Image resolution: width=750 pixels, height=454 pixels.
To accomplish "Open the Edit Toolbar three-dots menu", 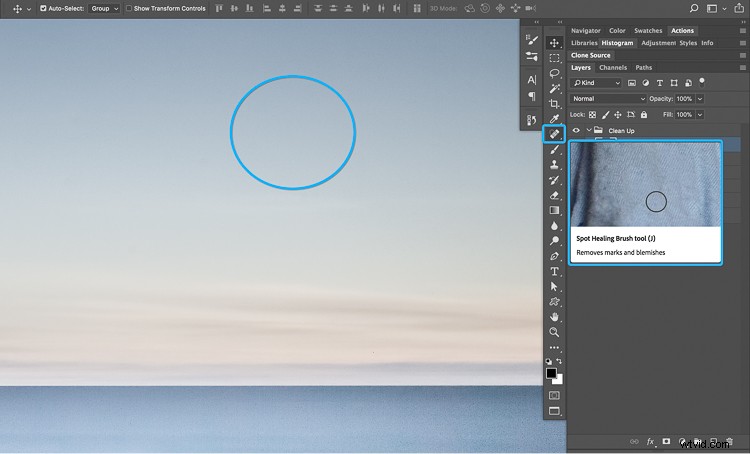I will pos(554,348).
